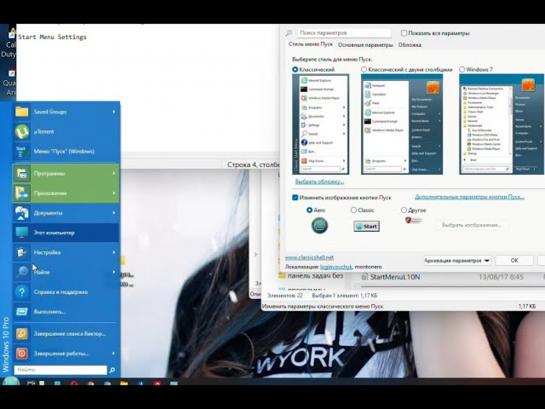
Task: Click the 13/08/17 8:45 date in Explorer
Action: point(501,277)
